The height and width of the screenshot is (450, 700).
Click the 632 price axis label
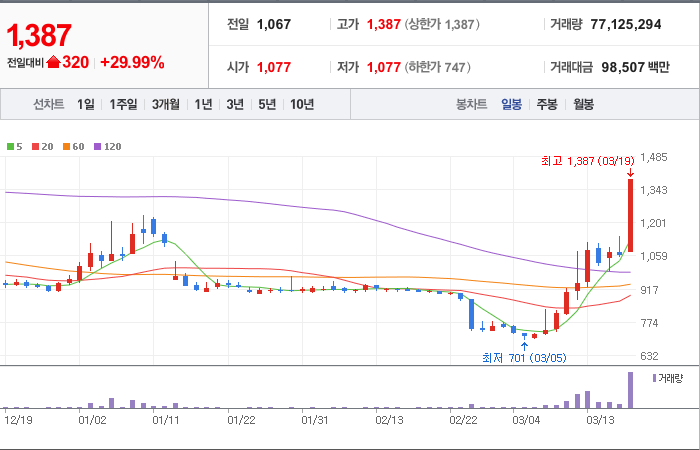(x=649, y=356)
